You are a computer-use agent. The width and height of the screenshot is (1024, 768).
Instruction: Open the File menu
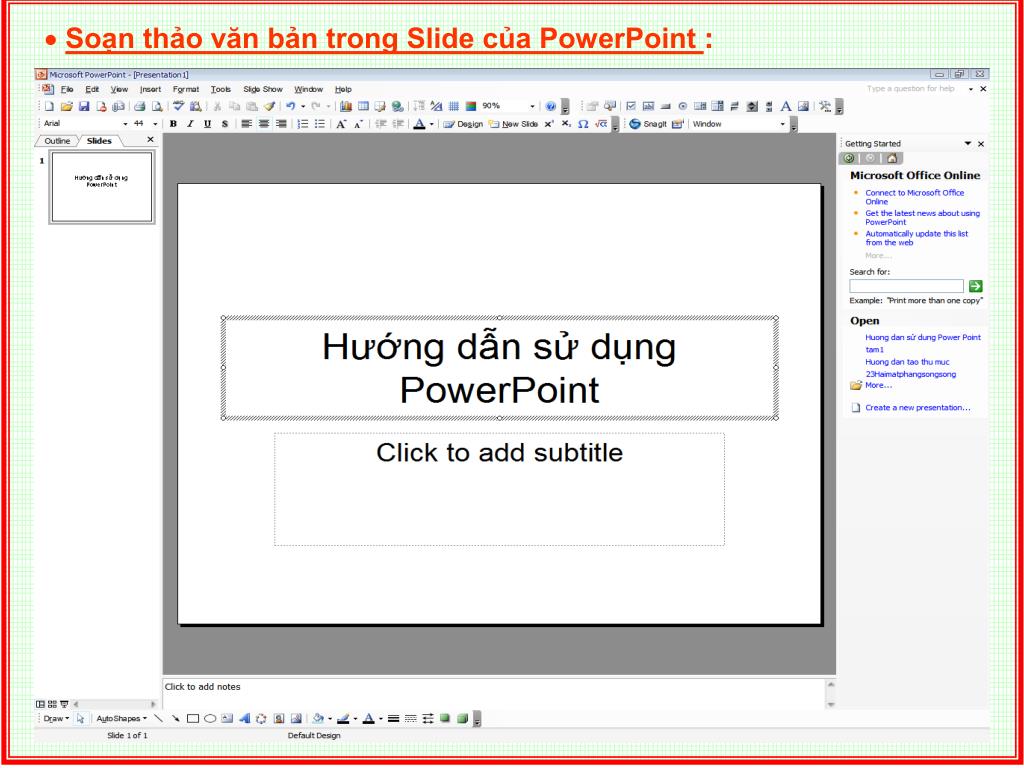(x=67, y=89)
